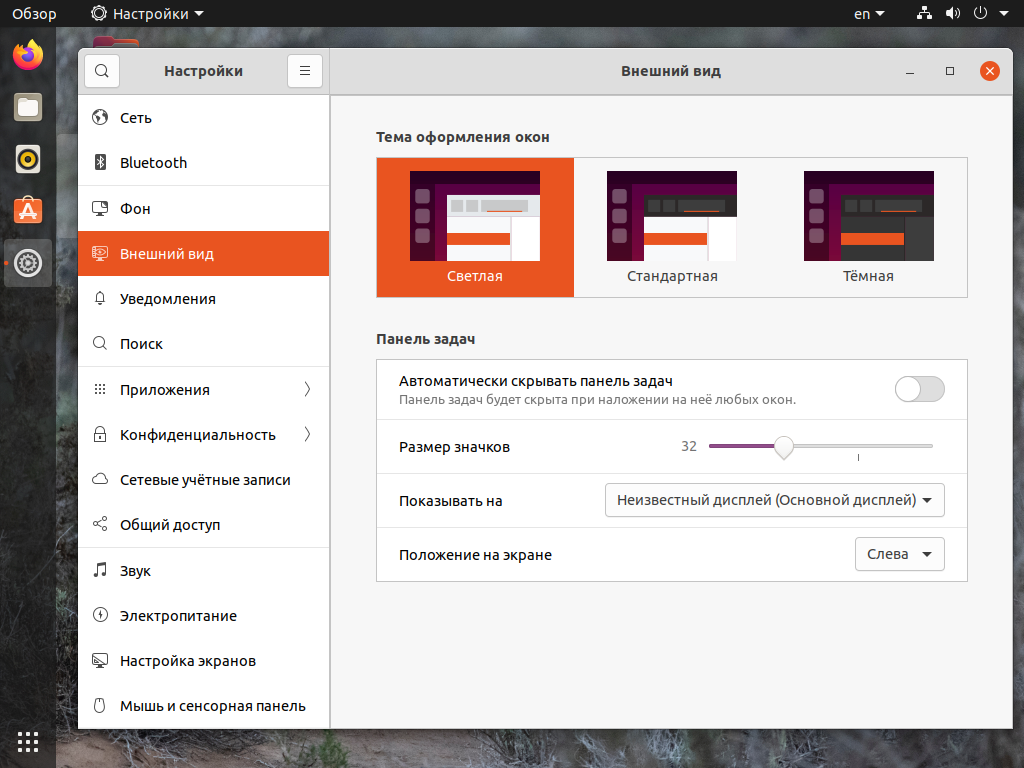Open the en keyboard layout menu
Image resolution: width=1024 pixels, height=768 pixels.
[x=869, y=14]
